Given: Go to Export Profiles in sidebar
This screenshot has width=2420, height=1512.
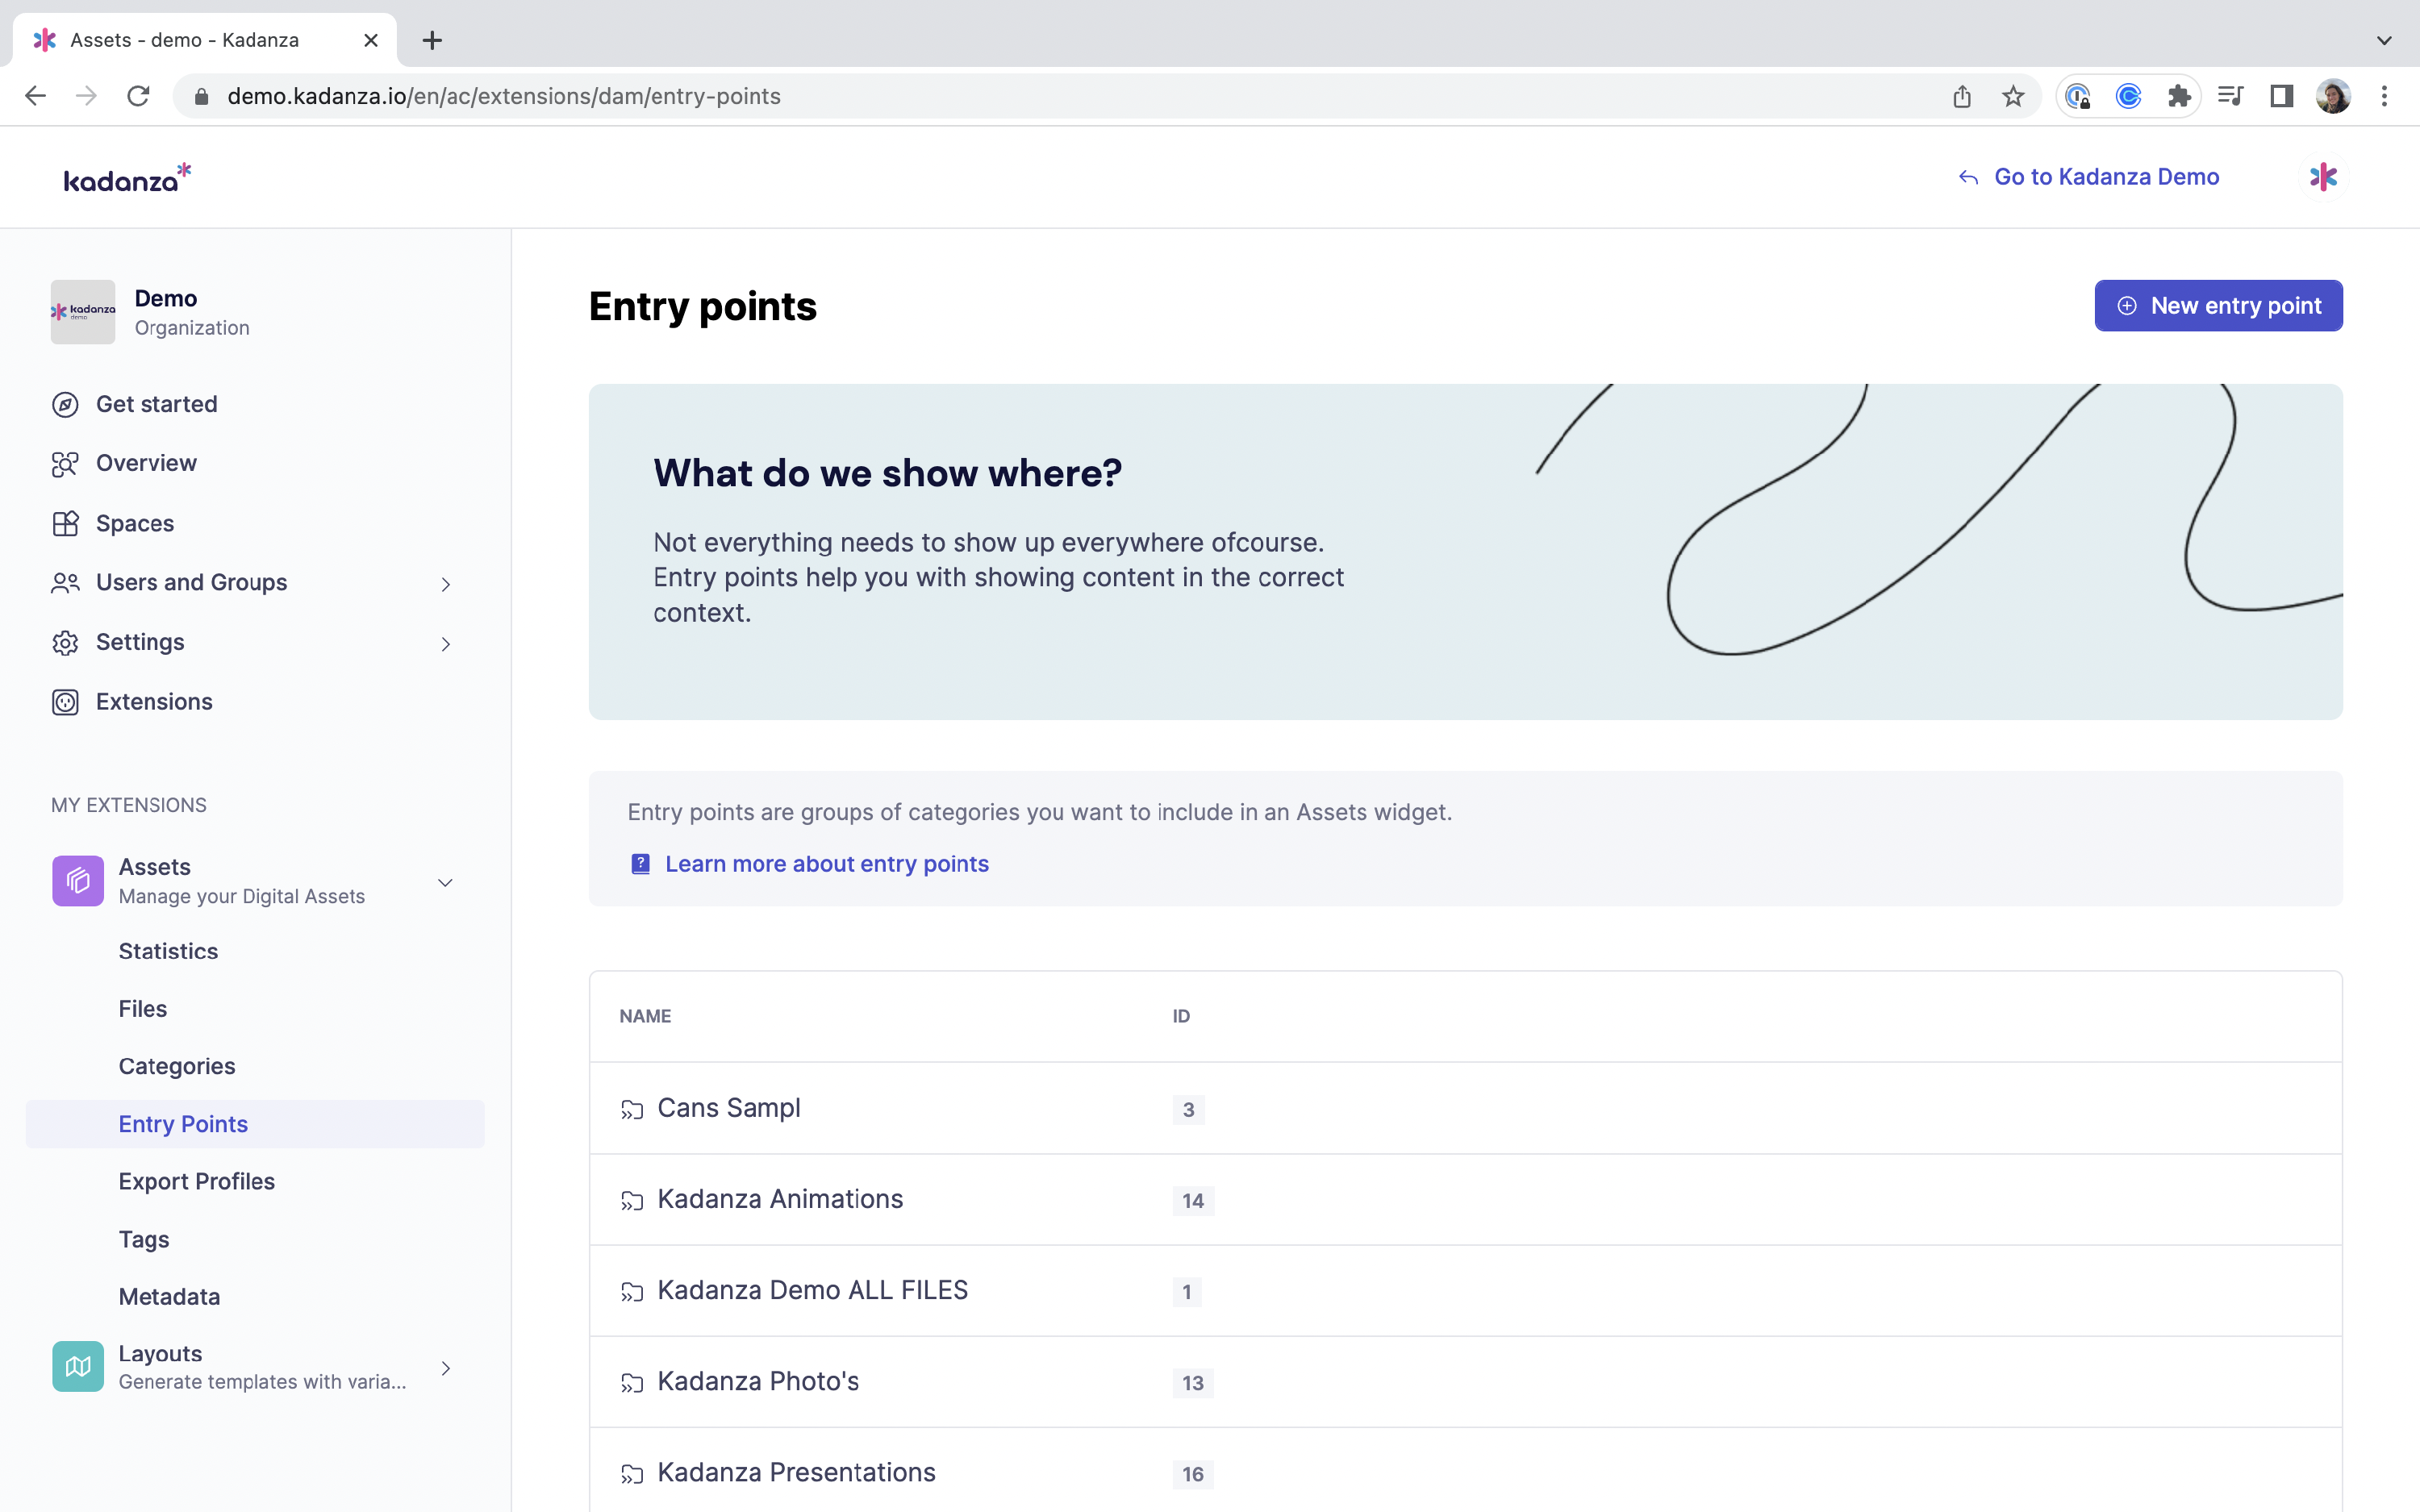Looking at the screenshot, I should click(196, 1181).
